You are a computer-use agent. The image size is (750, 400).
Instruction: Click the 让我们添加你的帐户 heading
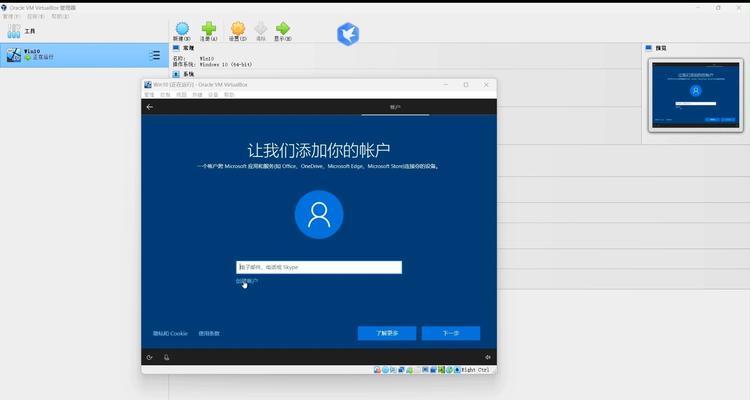point(319,150)
